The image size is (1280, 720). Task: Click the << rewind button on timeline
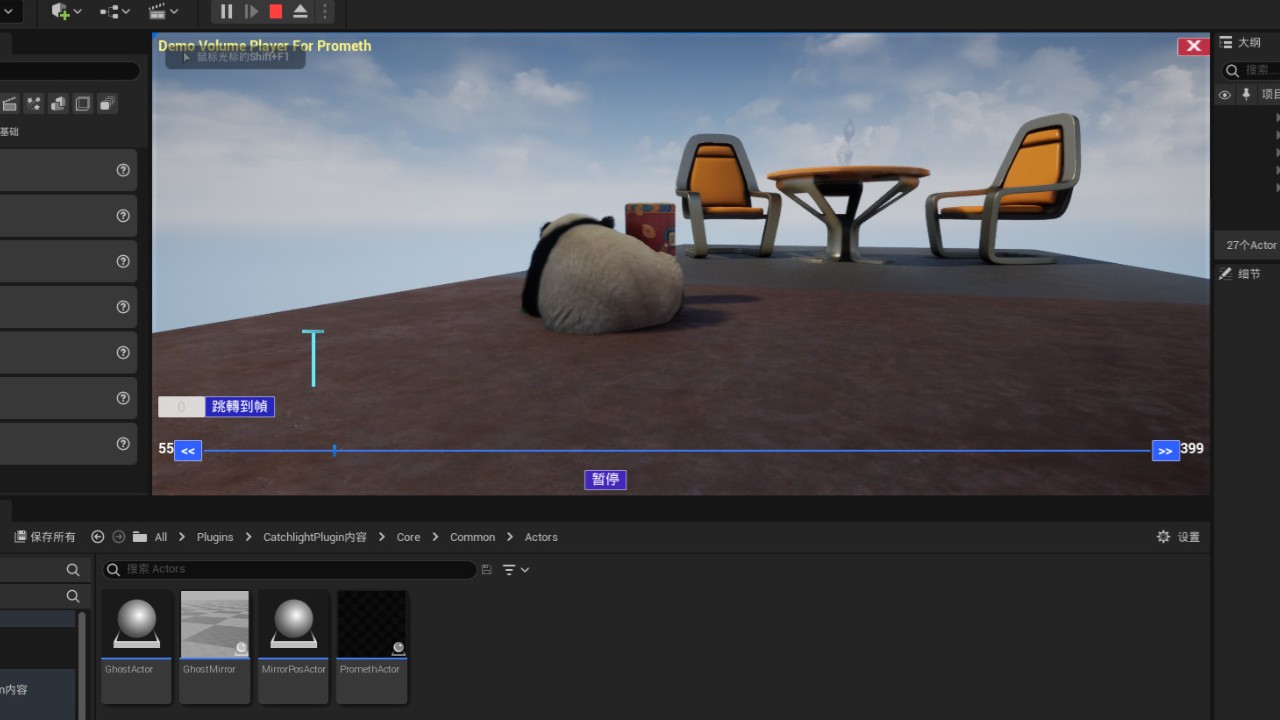point(188,451)
